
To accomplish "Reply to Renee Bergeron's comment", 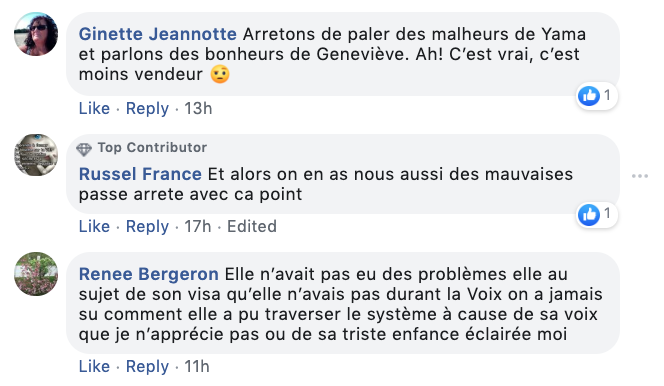I will coord(147,367).
